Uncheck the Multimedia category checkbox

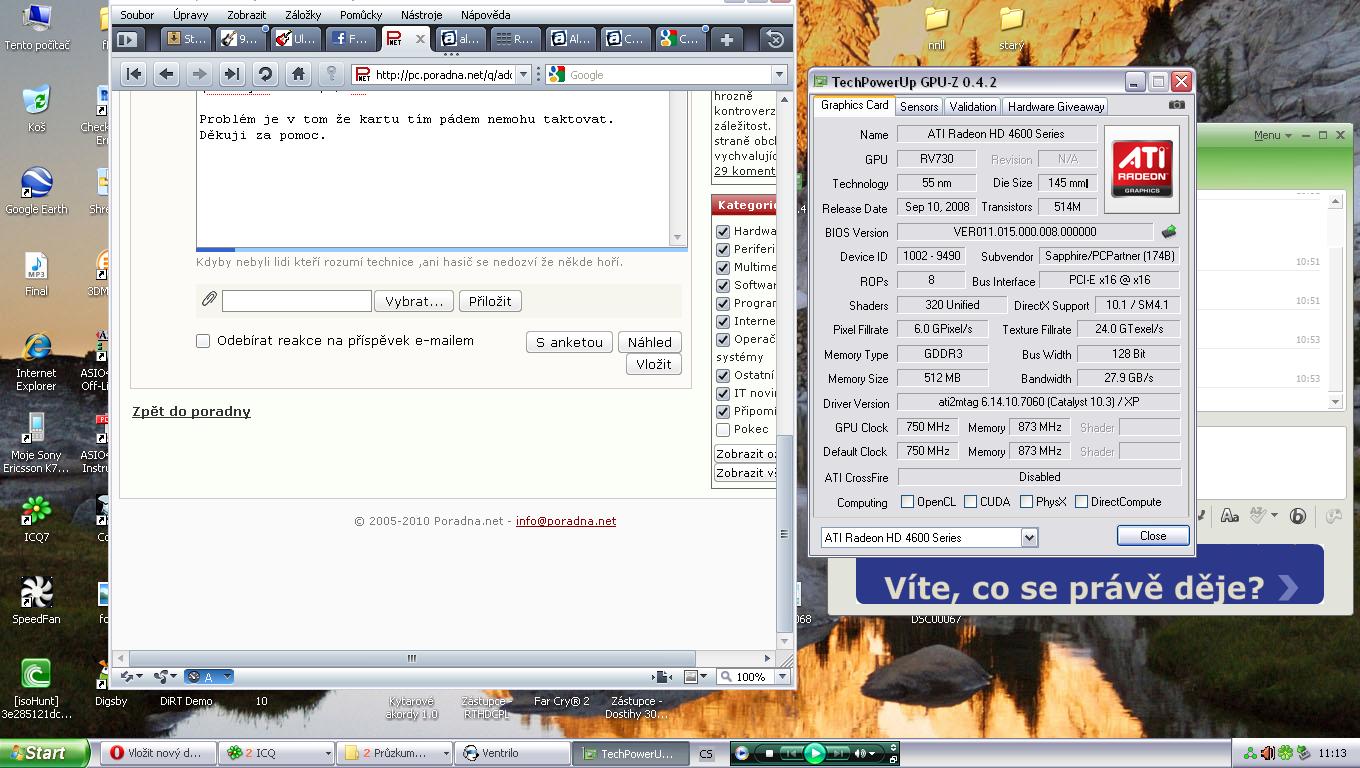[x=723, y=267]
